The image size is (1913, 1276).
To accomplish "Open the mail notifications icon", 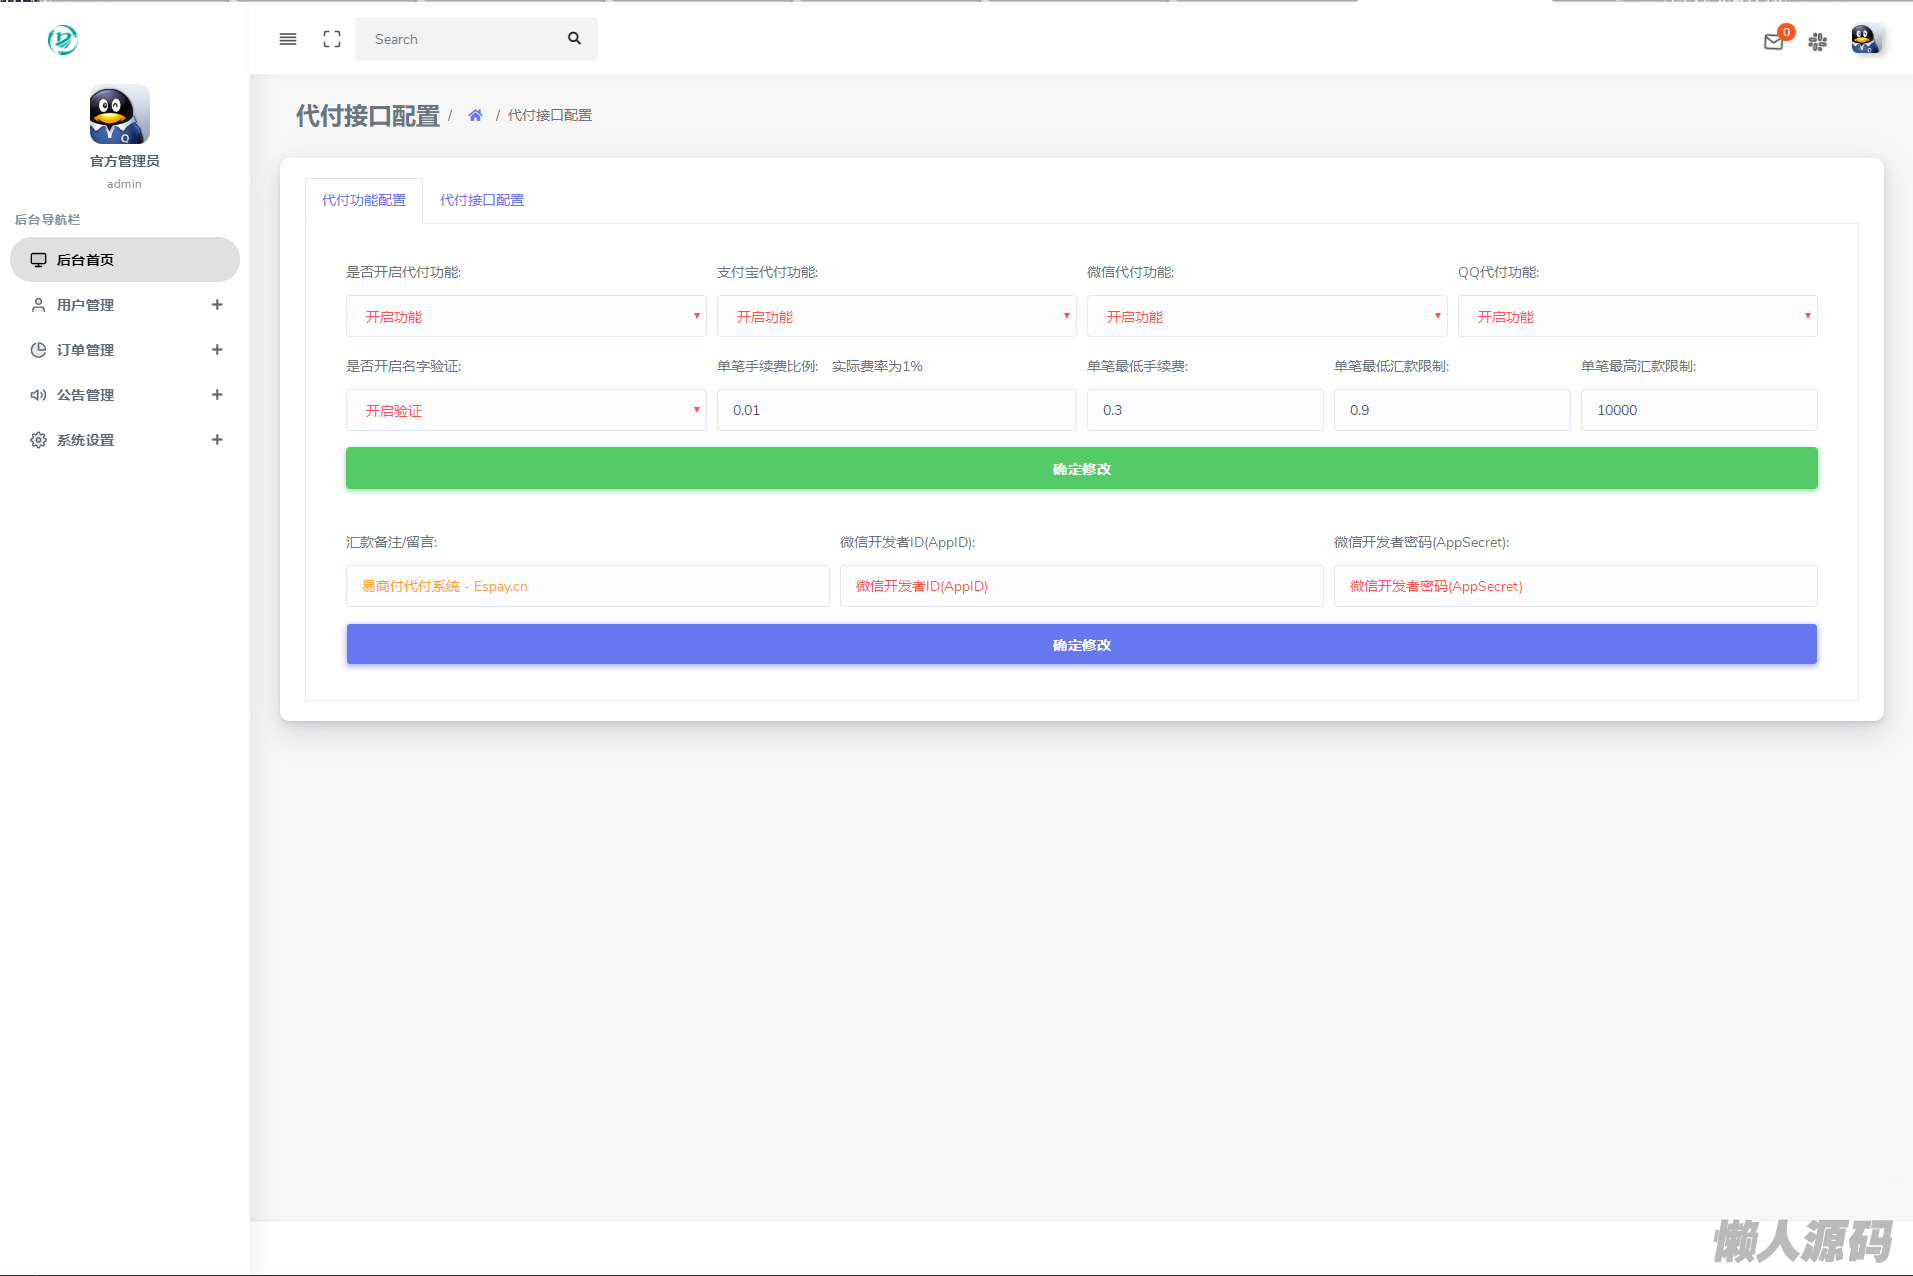I will [x=1773, y=41].
